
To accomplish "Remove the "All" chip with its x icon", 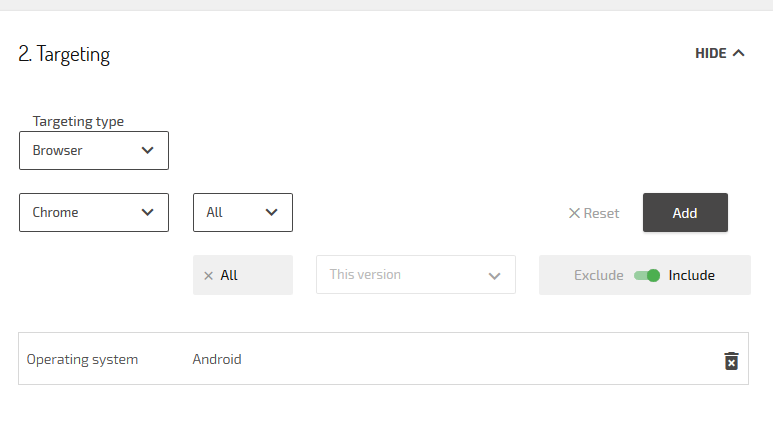I will point(208,275).
